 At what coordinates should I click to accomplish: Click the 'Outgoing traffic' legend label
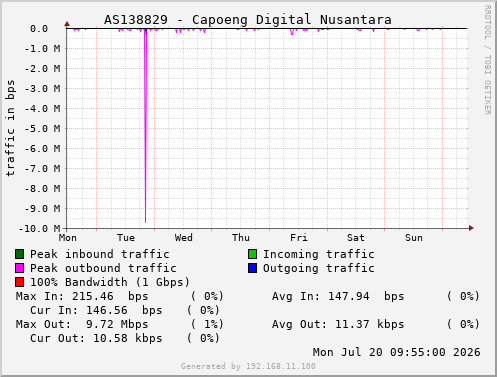pos(319,269)
